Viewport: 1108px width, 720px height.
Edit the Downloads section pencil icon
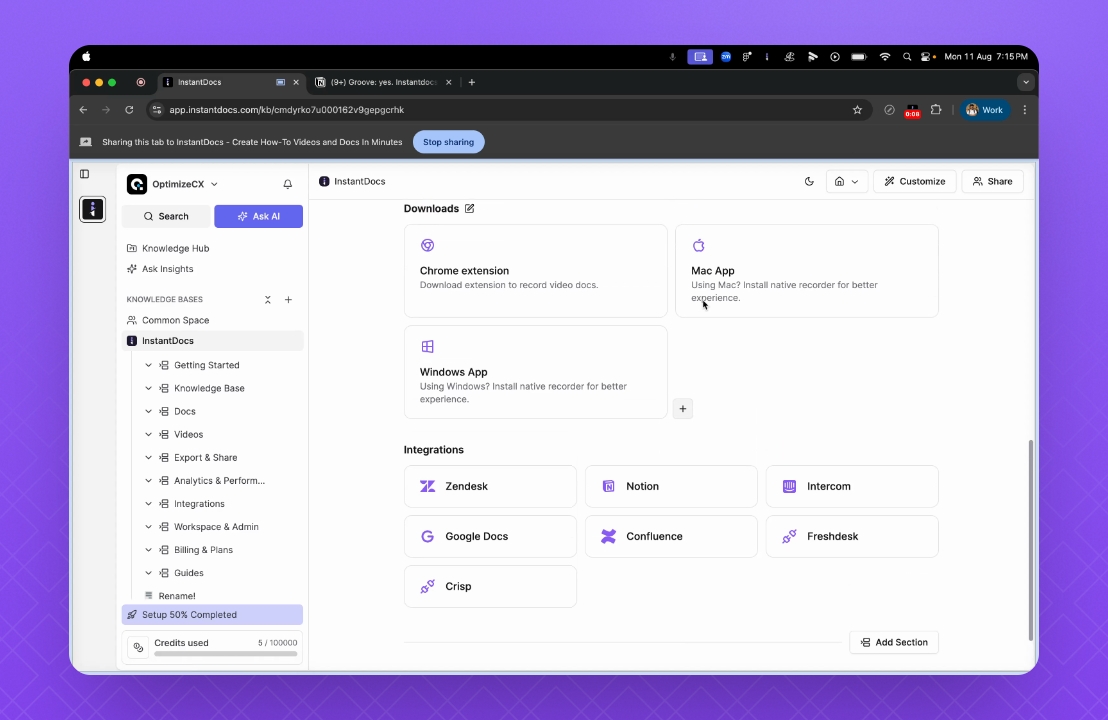tap(469, 208)
